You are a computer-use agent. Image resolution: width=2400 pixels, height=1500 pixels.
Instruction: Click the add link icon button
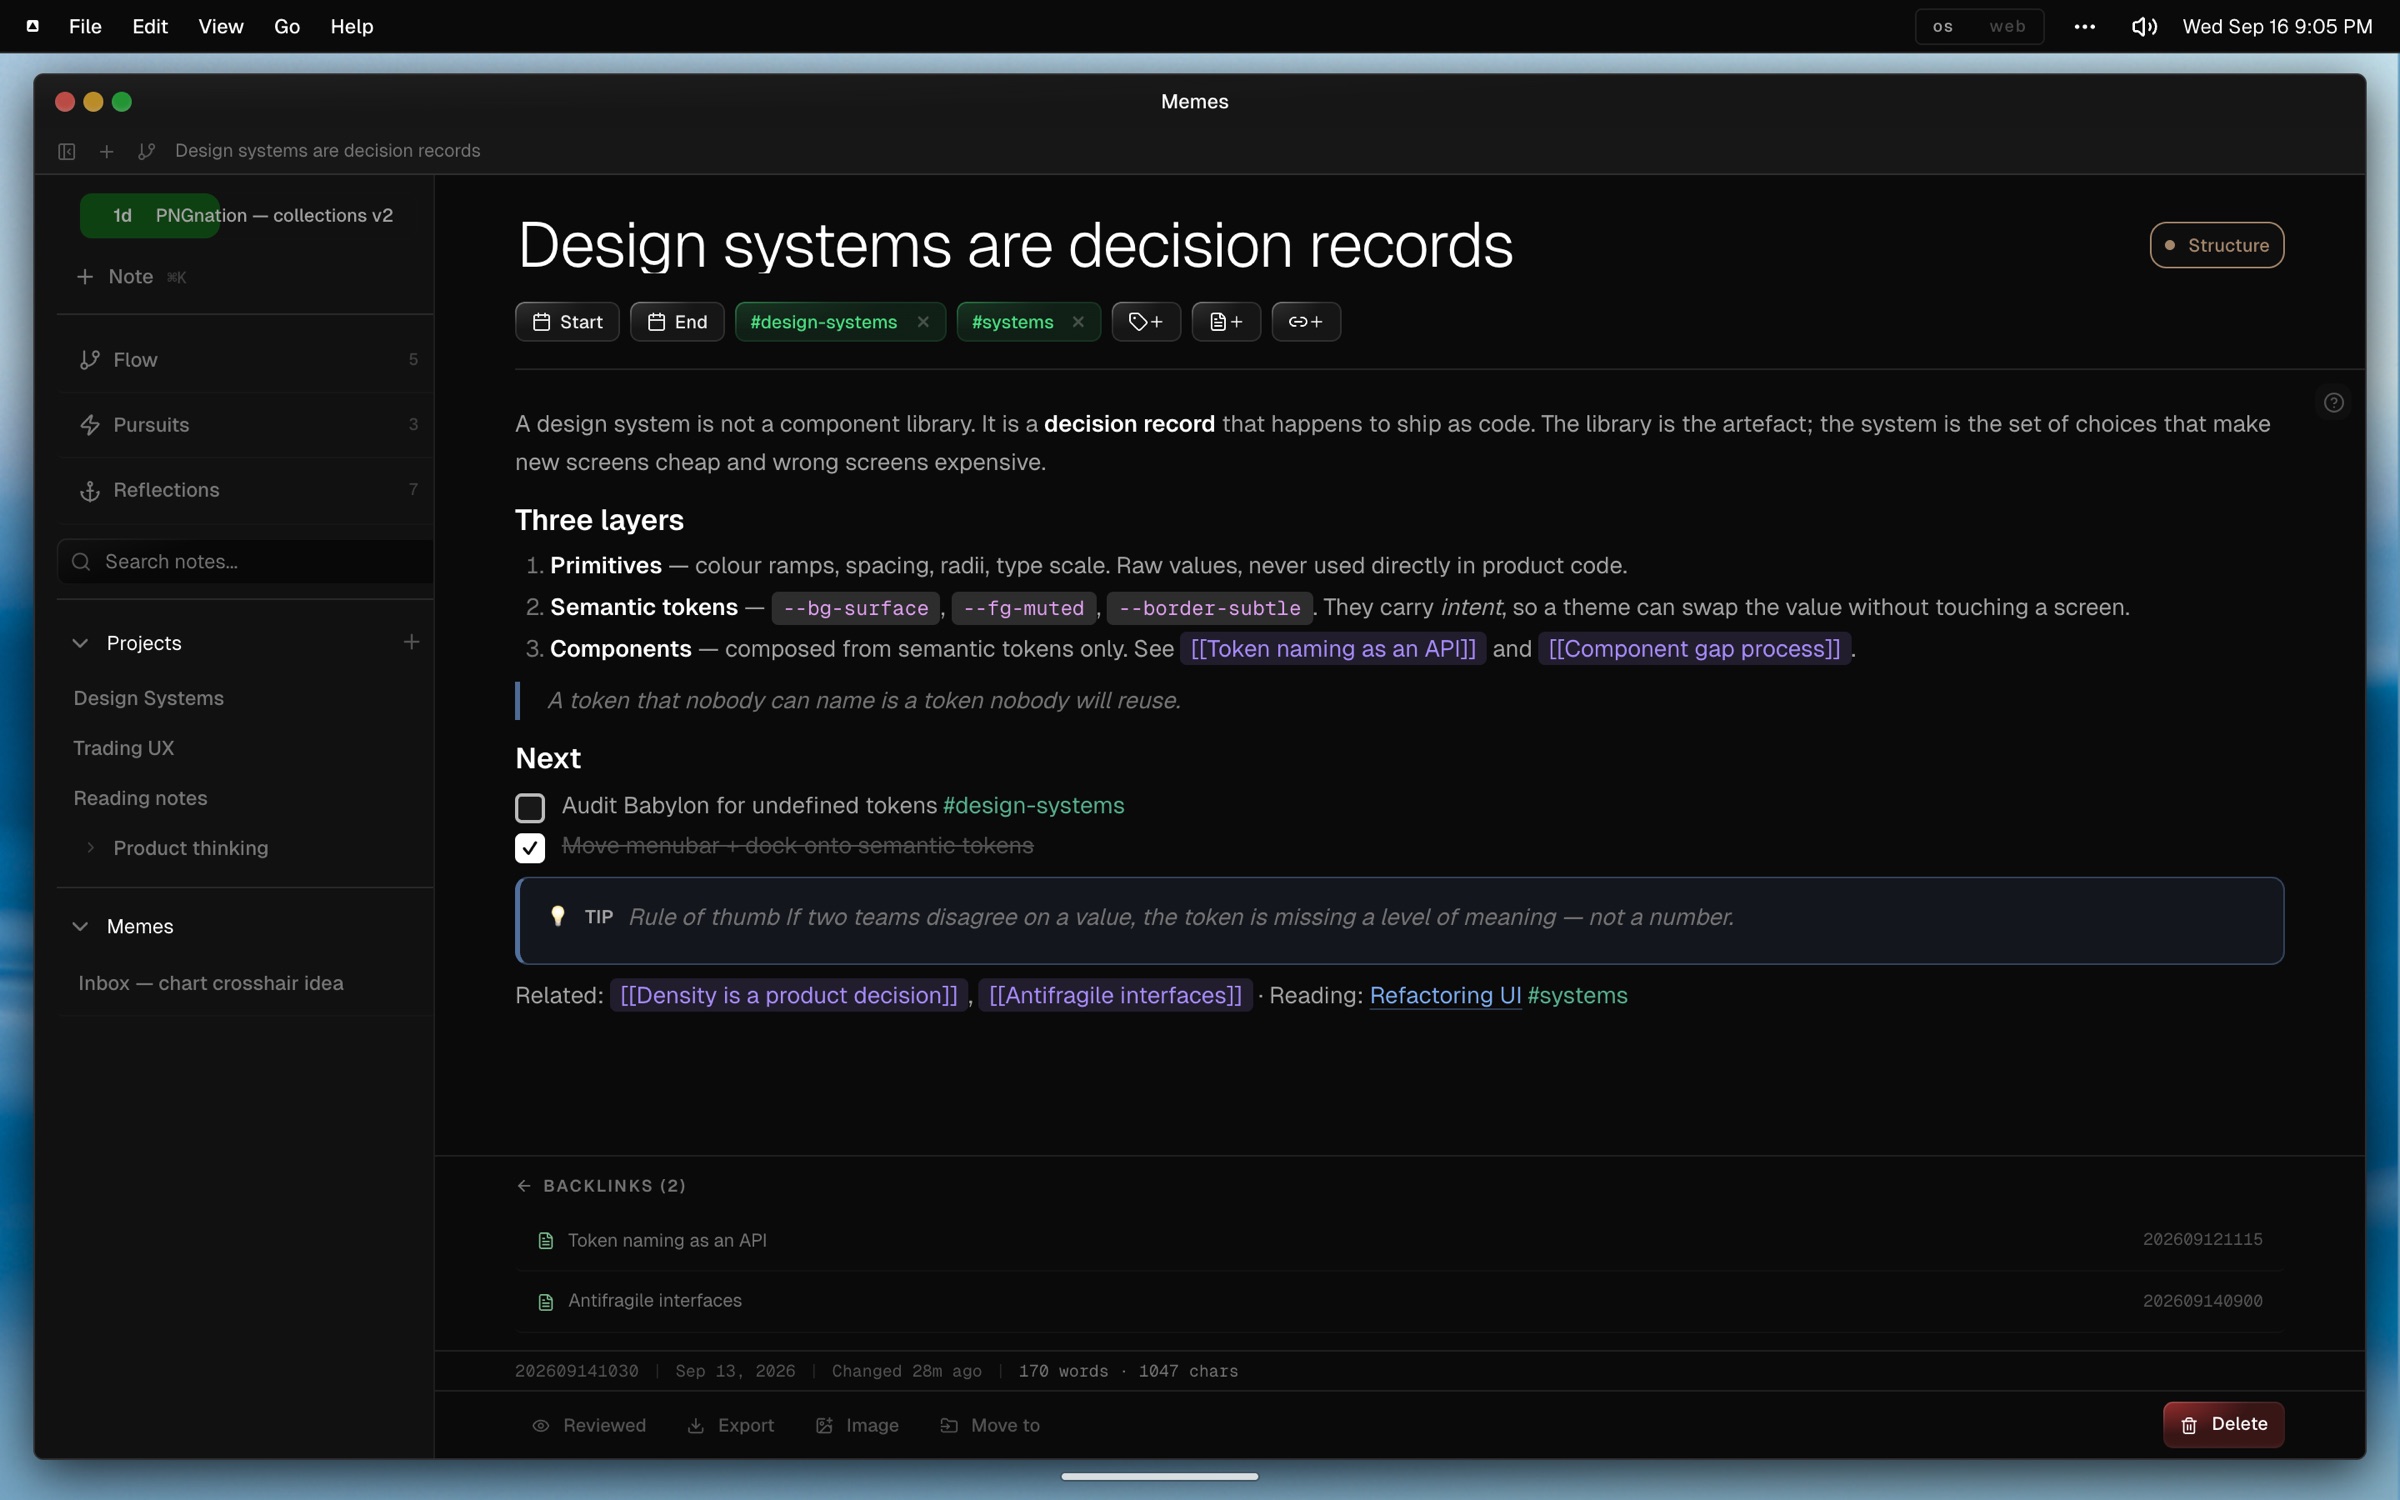click(x=1306, y=322)
